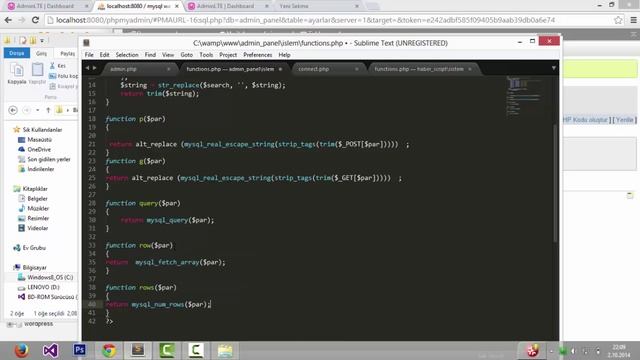
Task: Open Sublime Text from the taskbar
Action: (138, 350)
